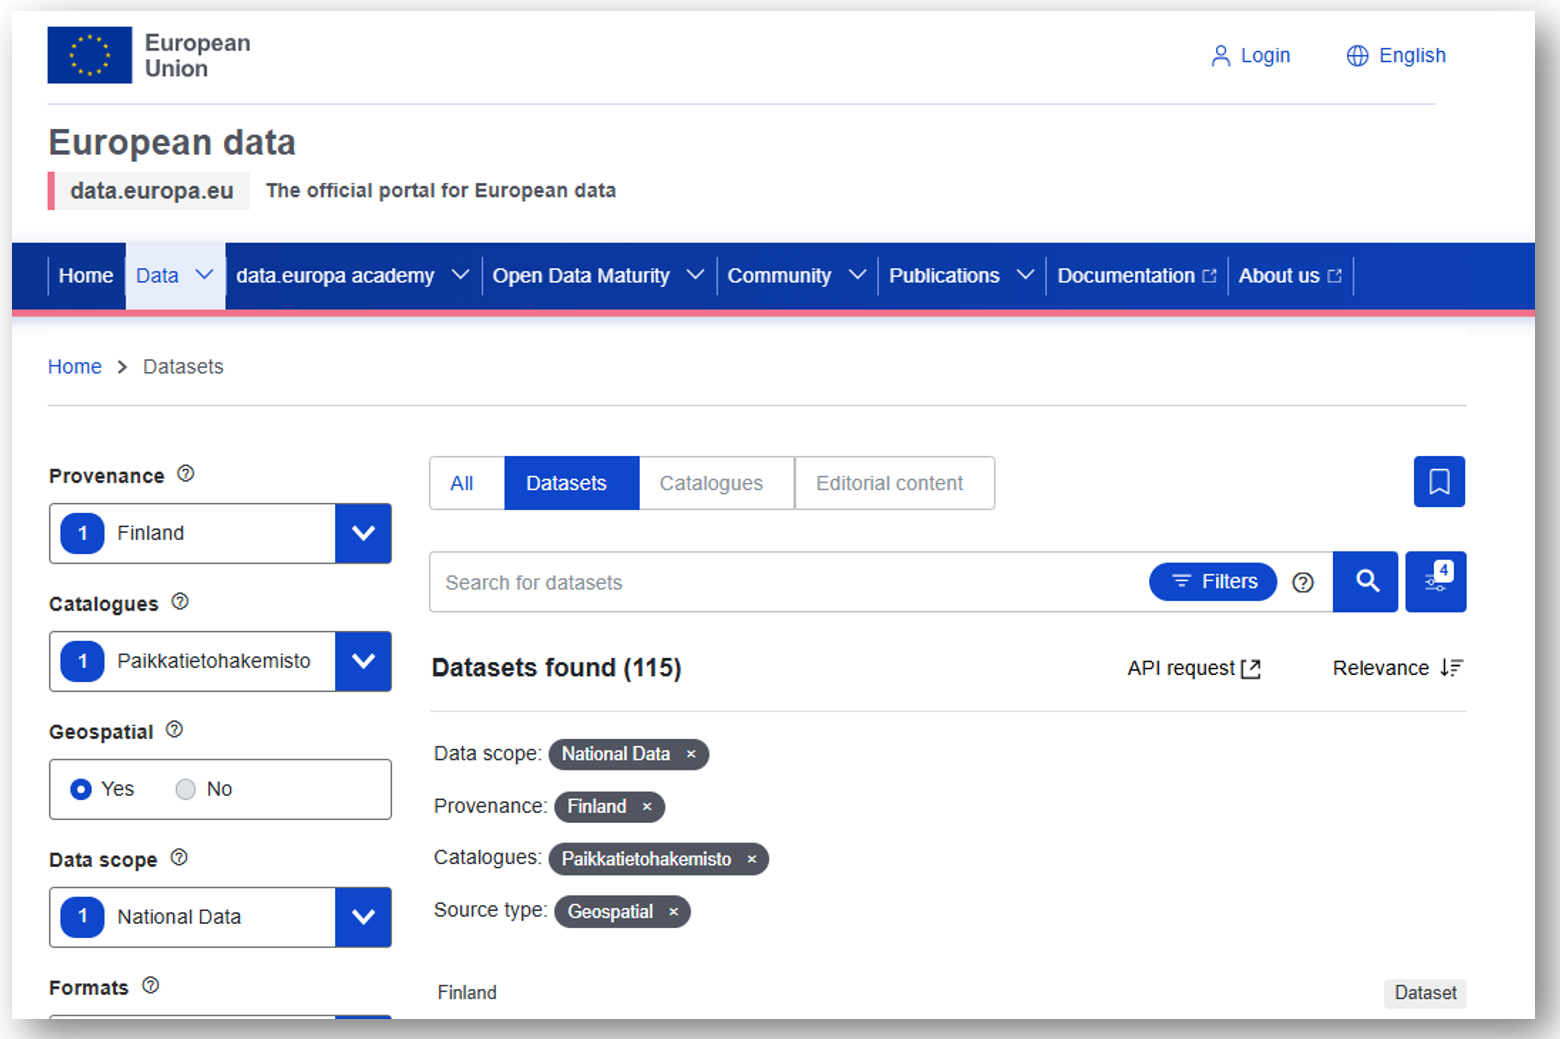Select the Geospatial Yes radio button
Viewport: 1560px width, 1039px height.
(81, 789)
